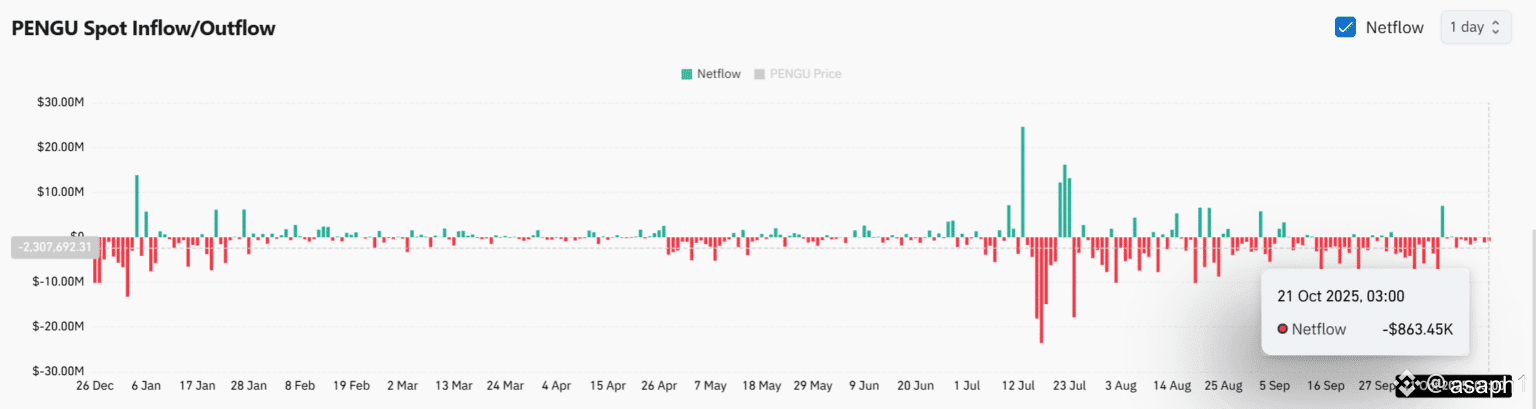Click the -2,307,692.31 axis value label
1536x409 pixels.
click(51, 246)
